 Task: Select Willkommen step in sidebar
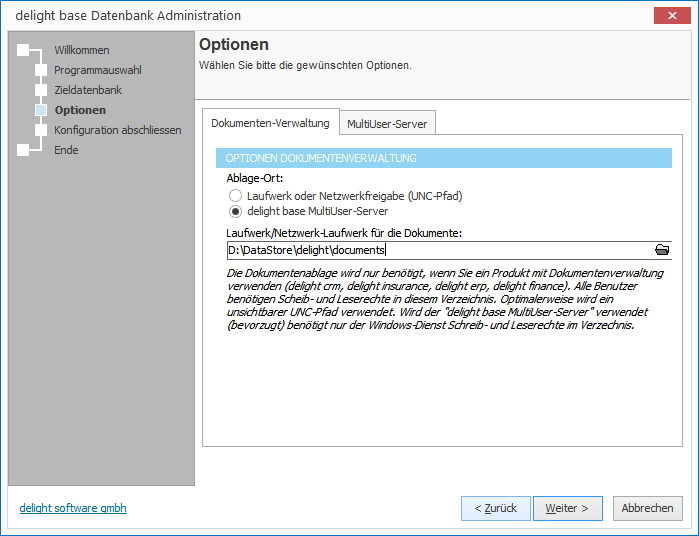pos(82,50)
